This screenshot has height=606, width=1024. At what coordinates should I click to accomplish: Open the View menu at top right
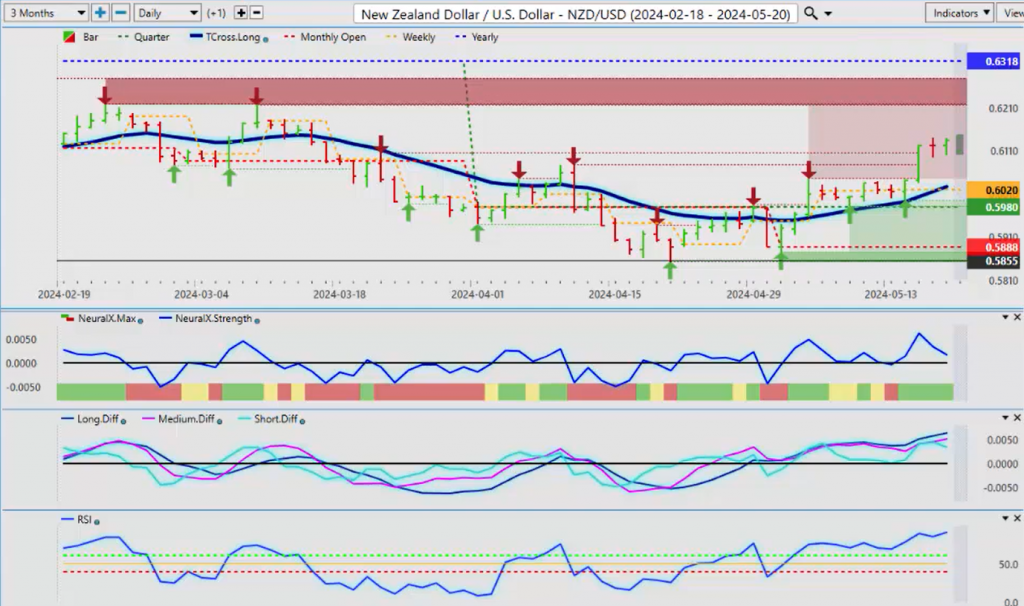click(x=1009, y=13)
